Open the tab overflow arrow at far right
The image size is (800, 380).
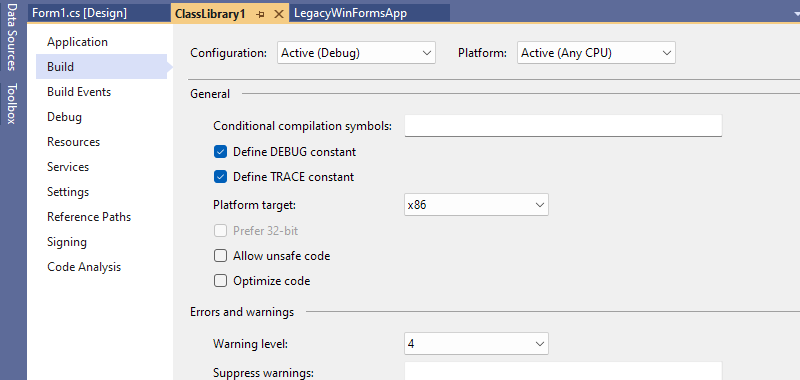[794, 14]
